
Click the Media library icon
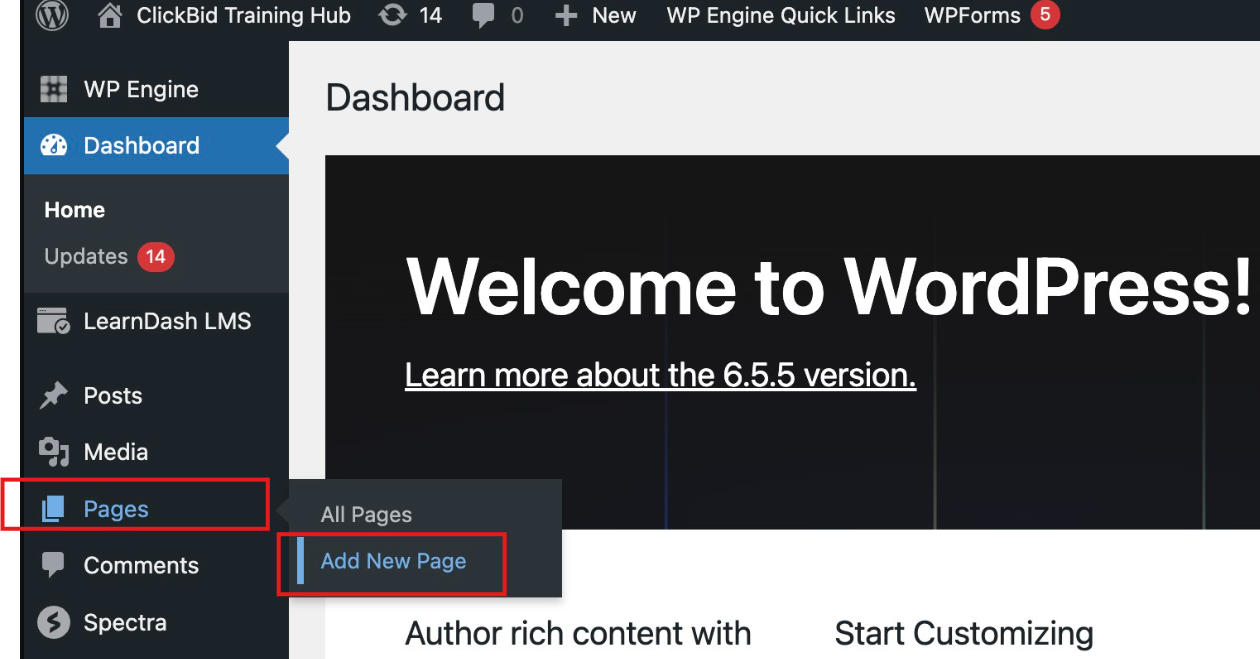[x=53, y=452]
